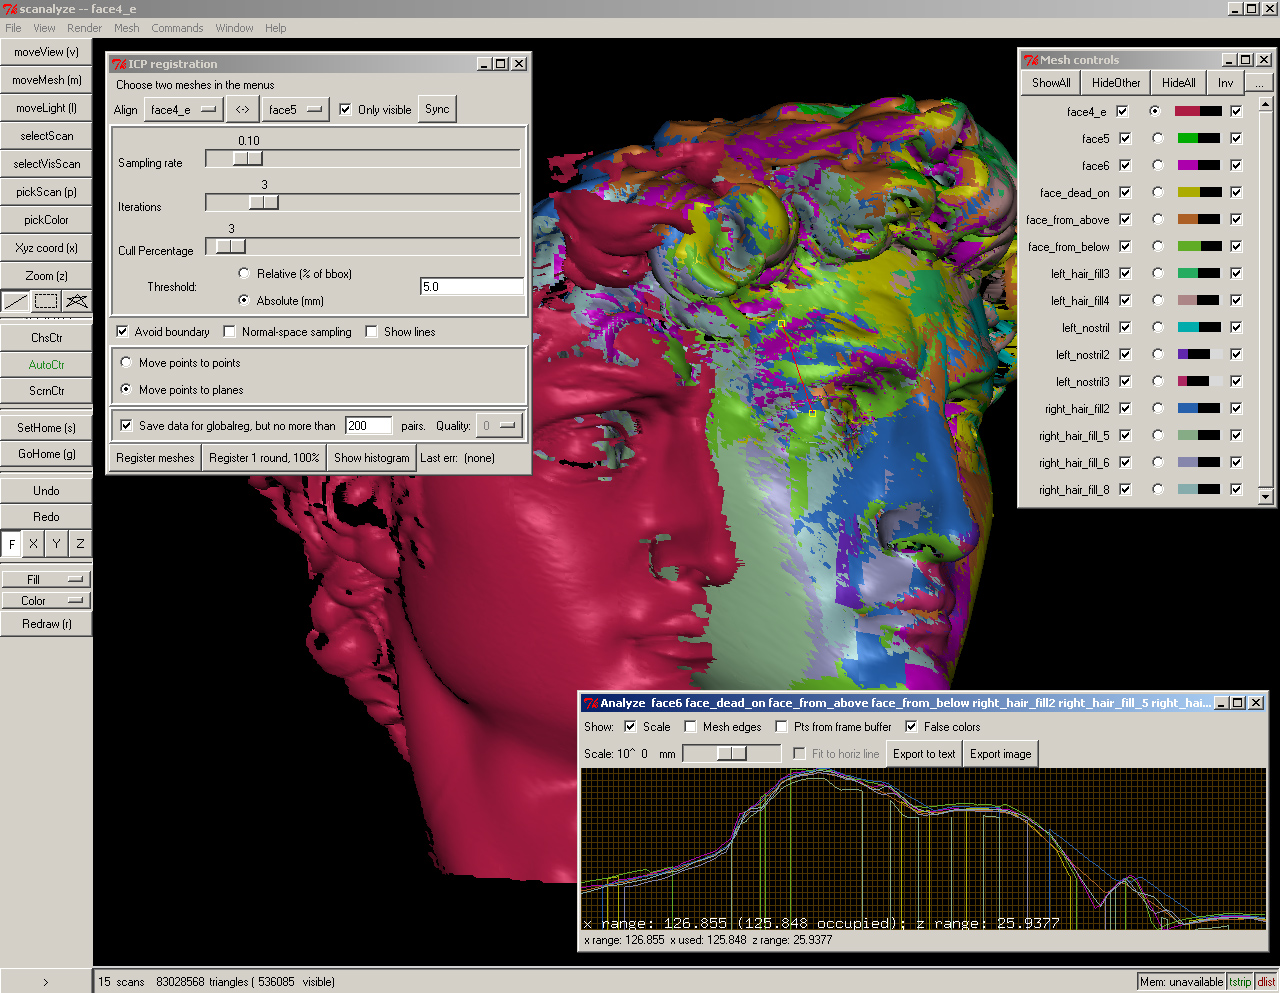Open the Help menu

(x=276, y=28)
